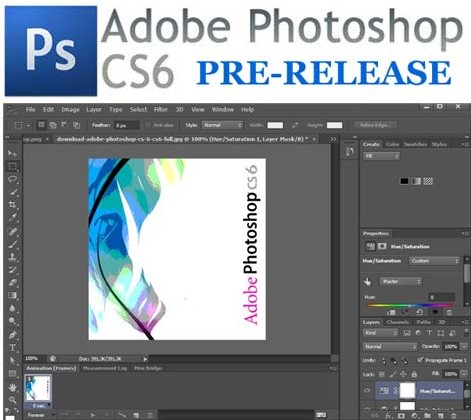Select the Blur tool
The width and height of the screenshot is (471, 420).
12,308
